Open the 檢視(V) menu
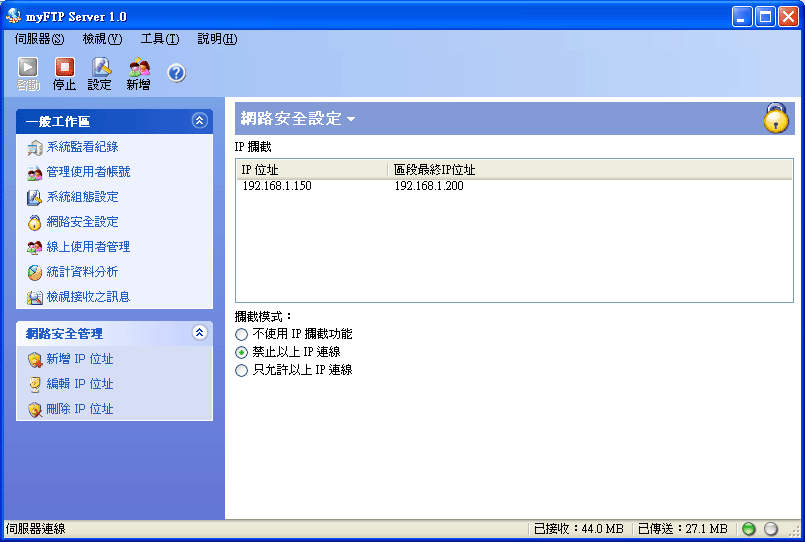 pos(102,39)
